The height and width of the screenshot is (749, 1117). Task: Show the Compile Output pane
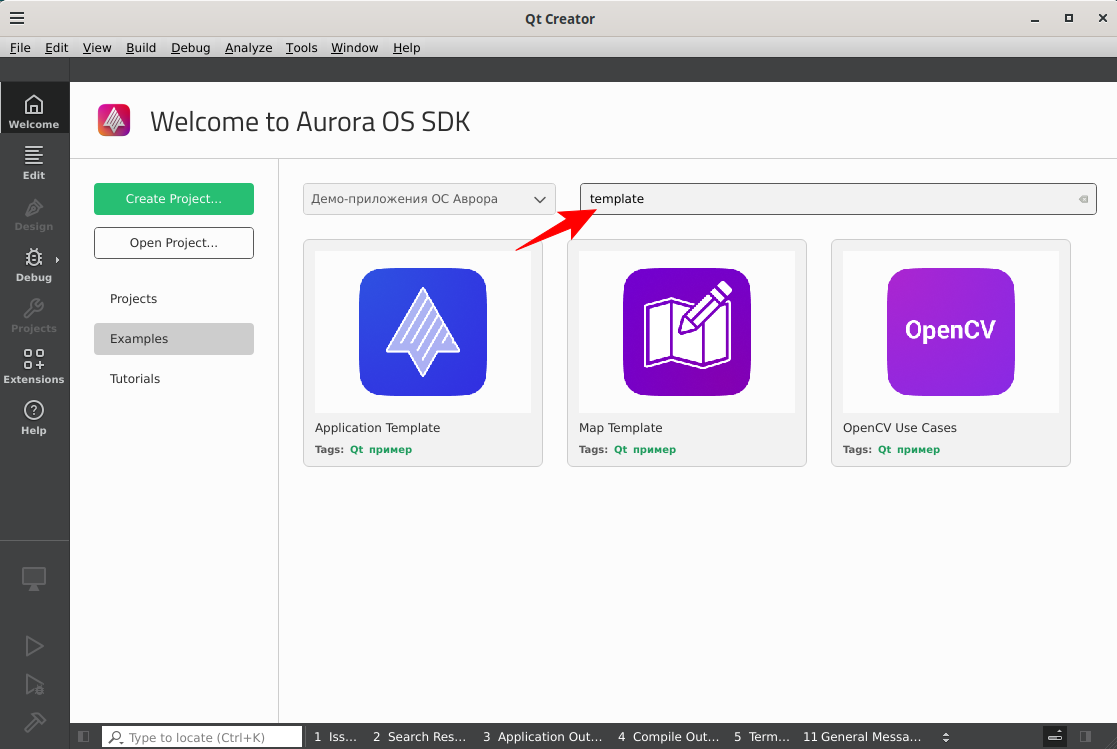click(x=669, y=737)
